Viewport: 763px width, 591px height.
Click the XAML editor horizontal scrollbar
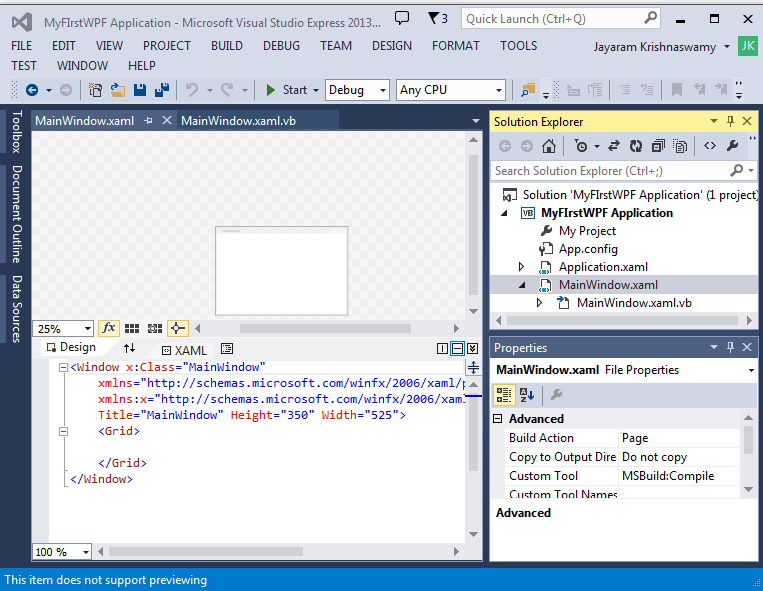[206, 552]
